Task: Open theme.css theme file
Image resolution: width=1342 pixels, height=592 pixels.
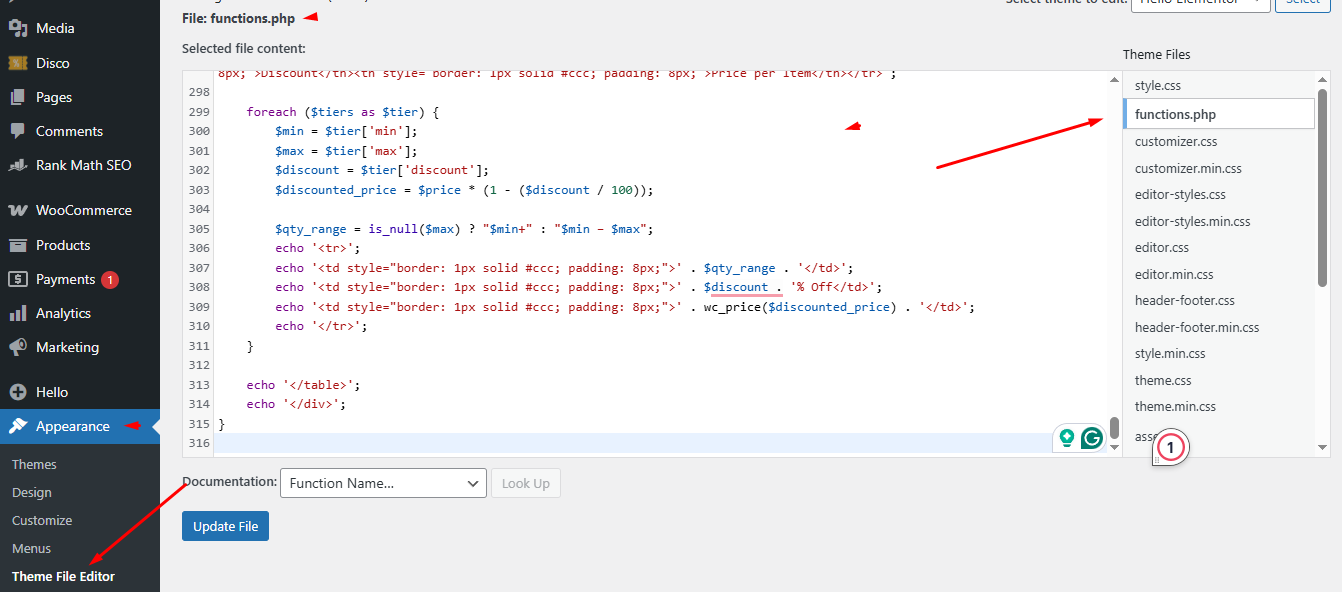Action: [x=1163, y=380]
